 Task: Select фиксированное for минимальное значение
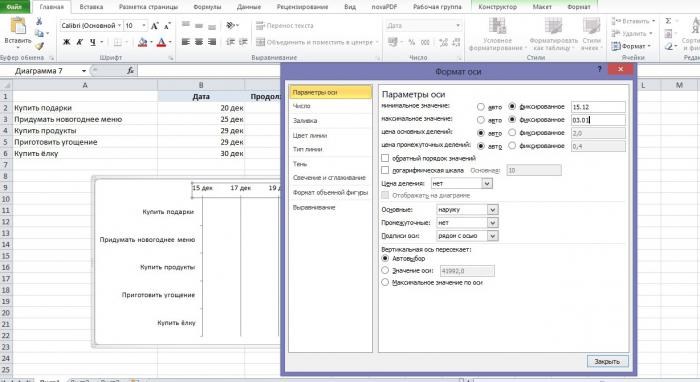(x=512, y=107)
